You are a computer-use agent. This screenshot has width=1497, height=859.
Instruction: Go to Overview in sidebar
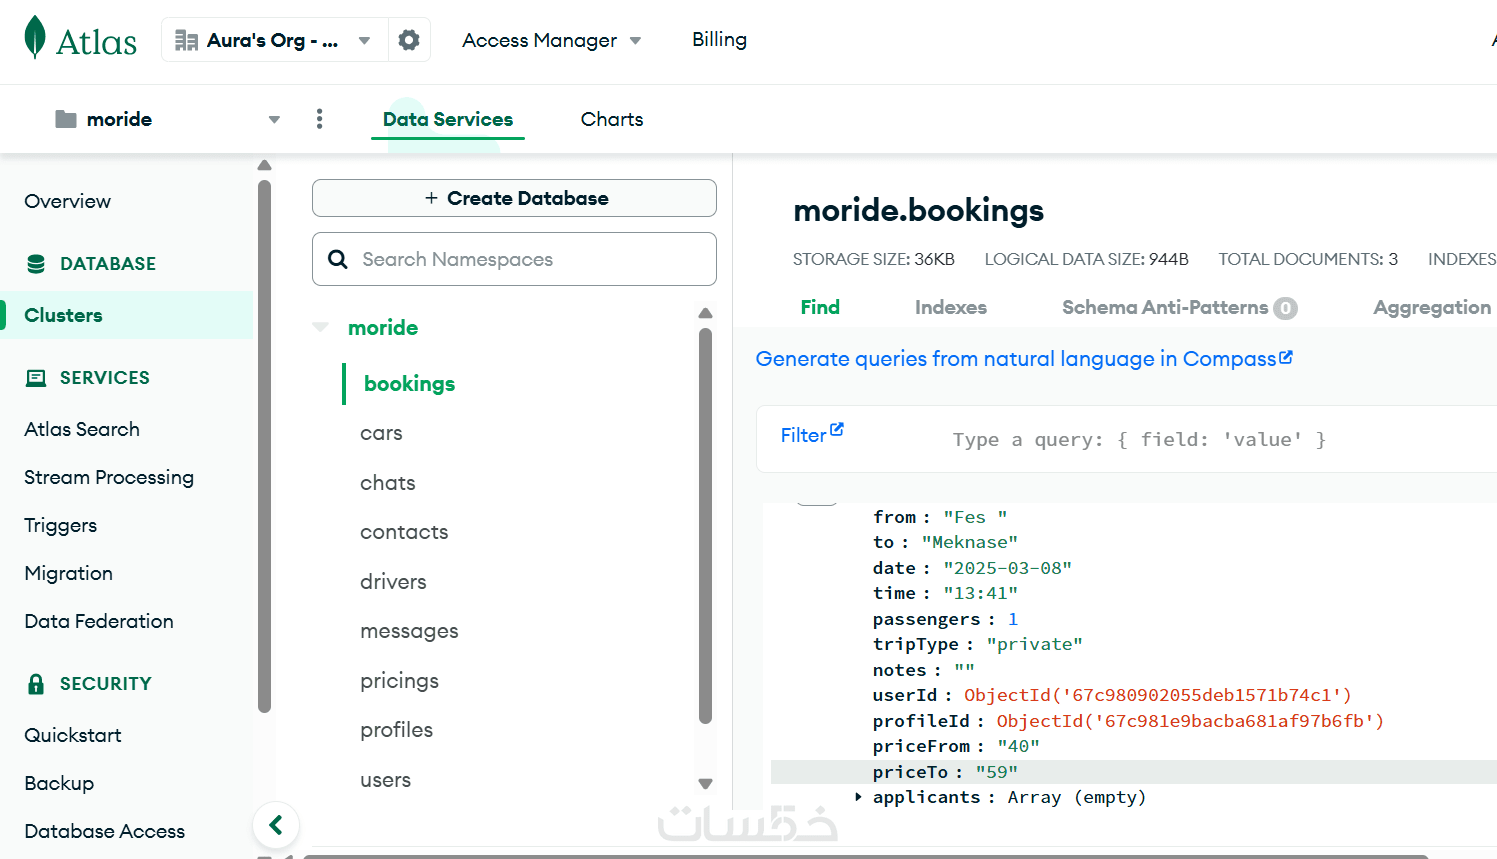(x=68, y=202)
